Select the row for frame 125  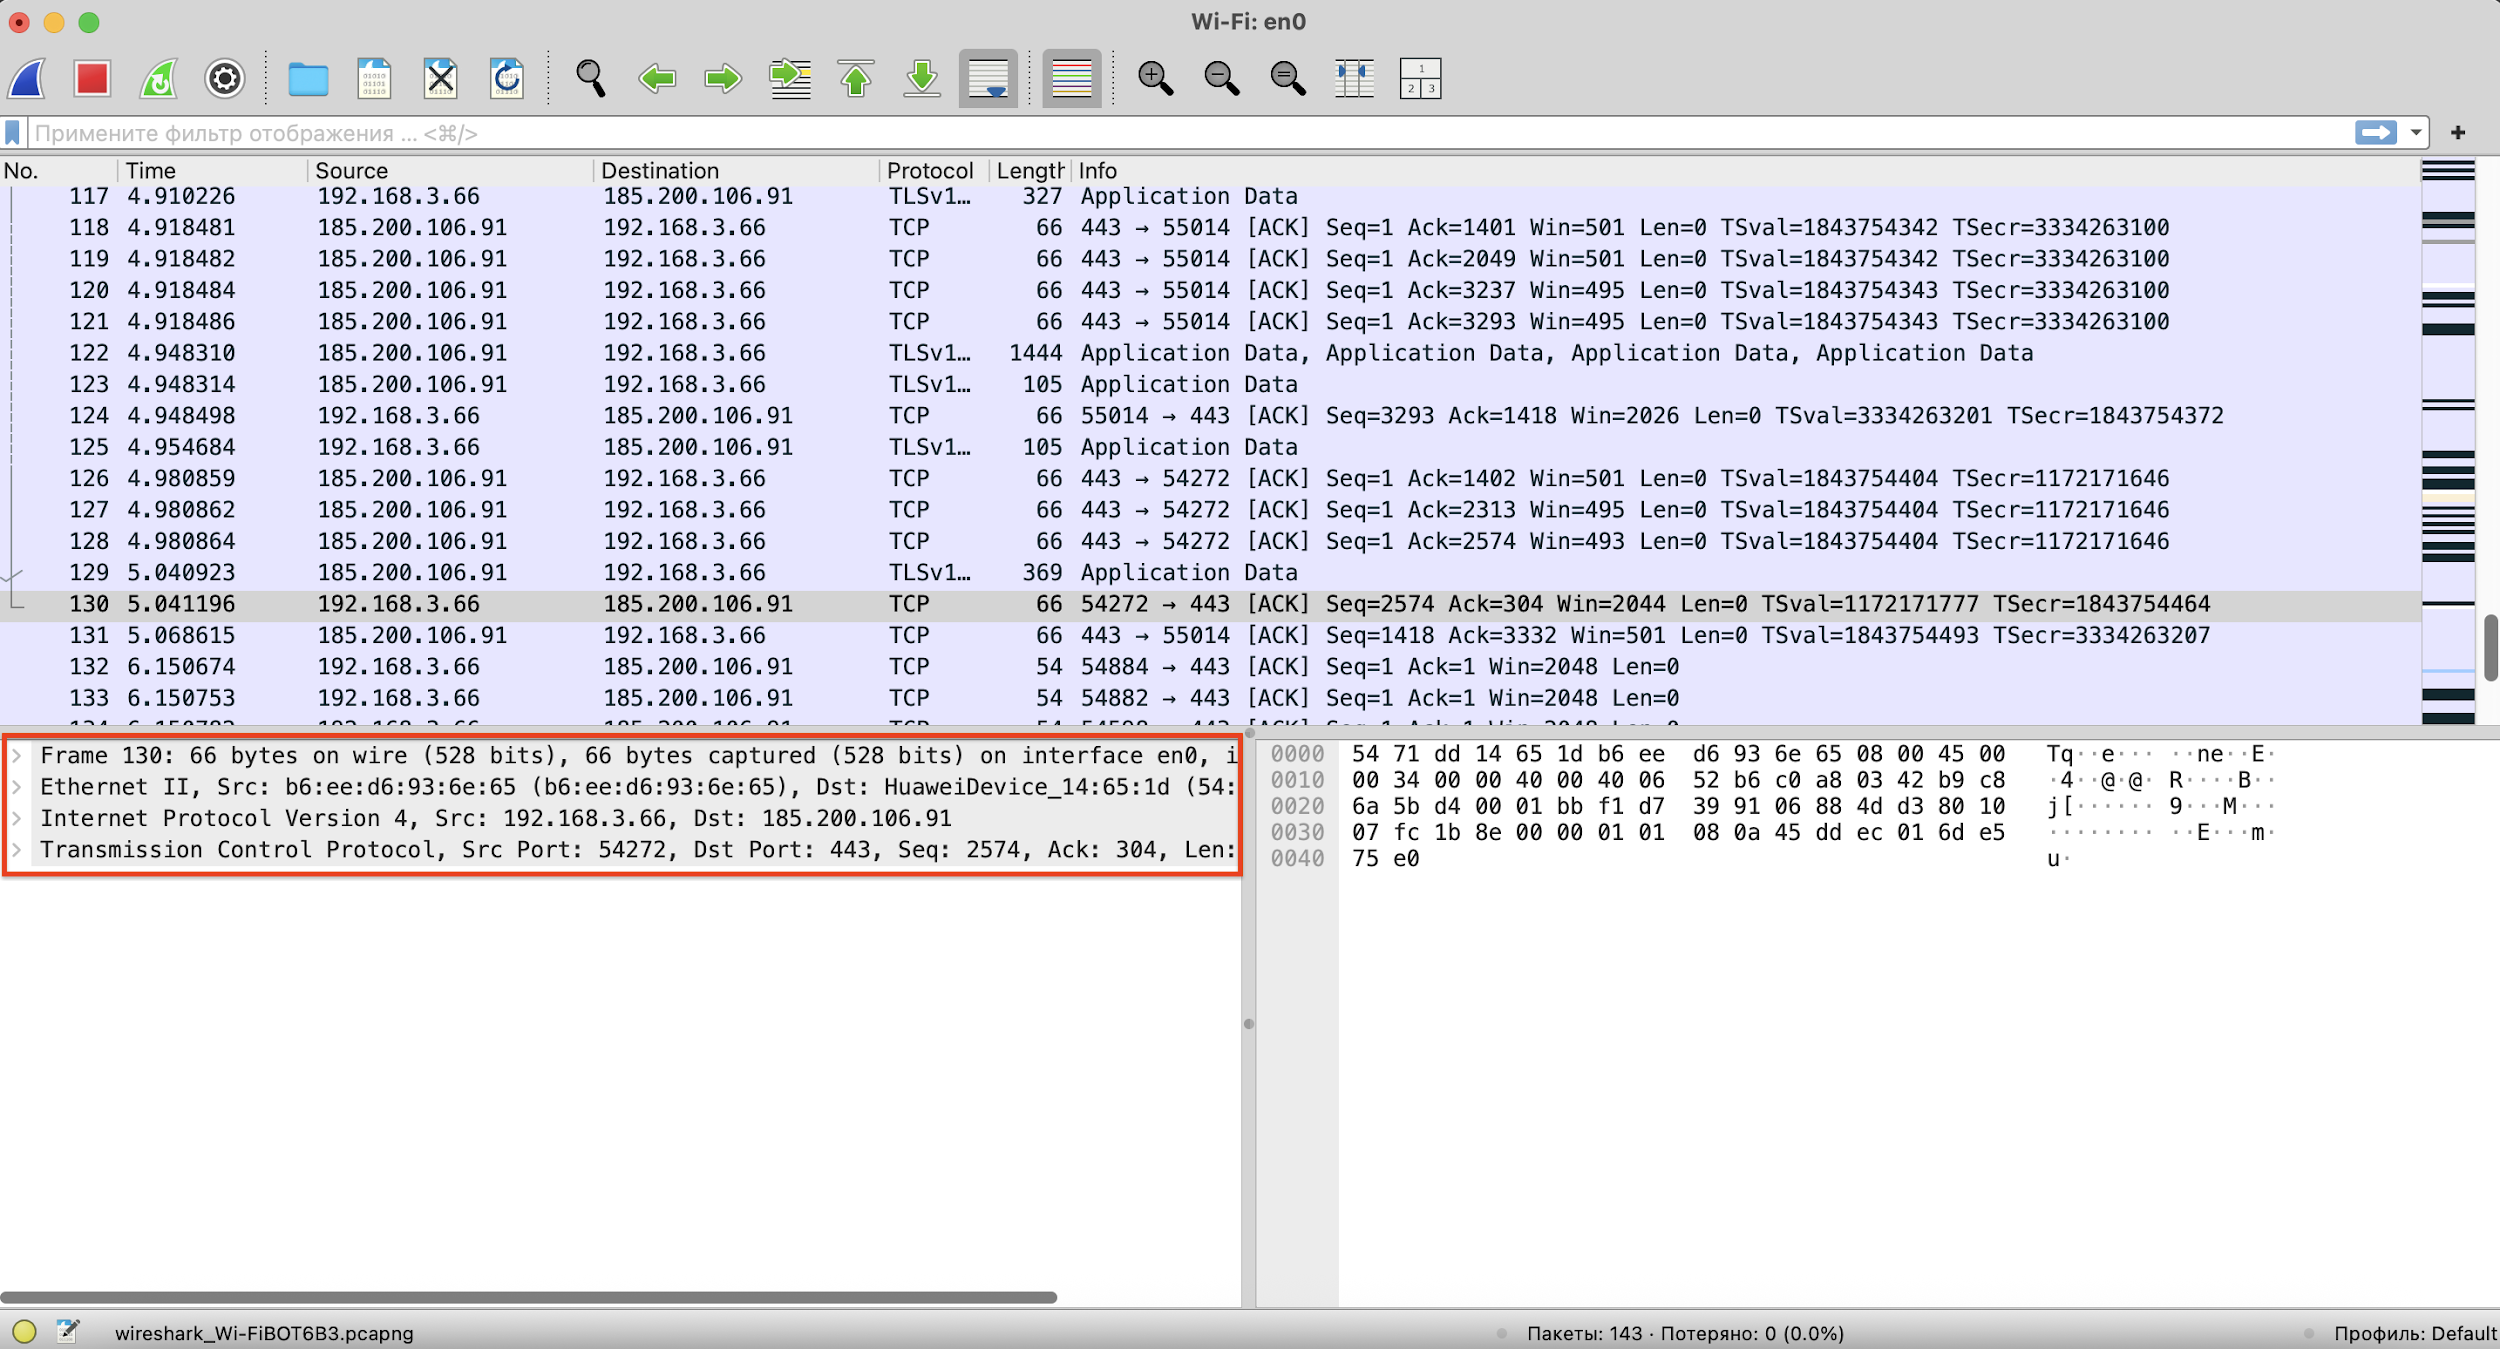(700, 447)
